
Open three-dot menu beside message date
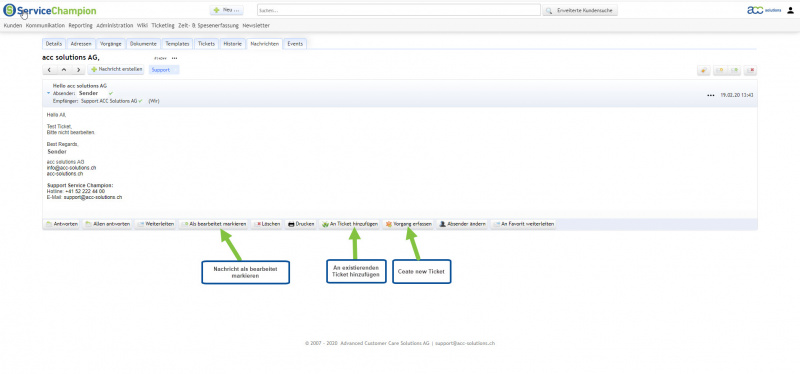point(710,95)
